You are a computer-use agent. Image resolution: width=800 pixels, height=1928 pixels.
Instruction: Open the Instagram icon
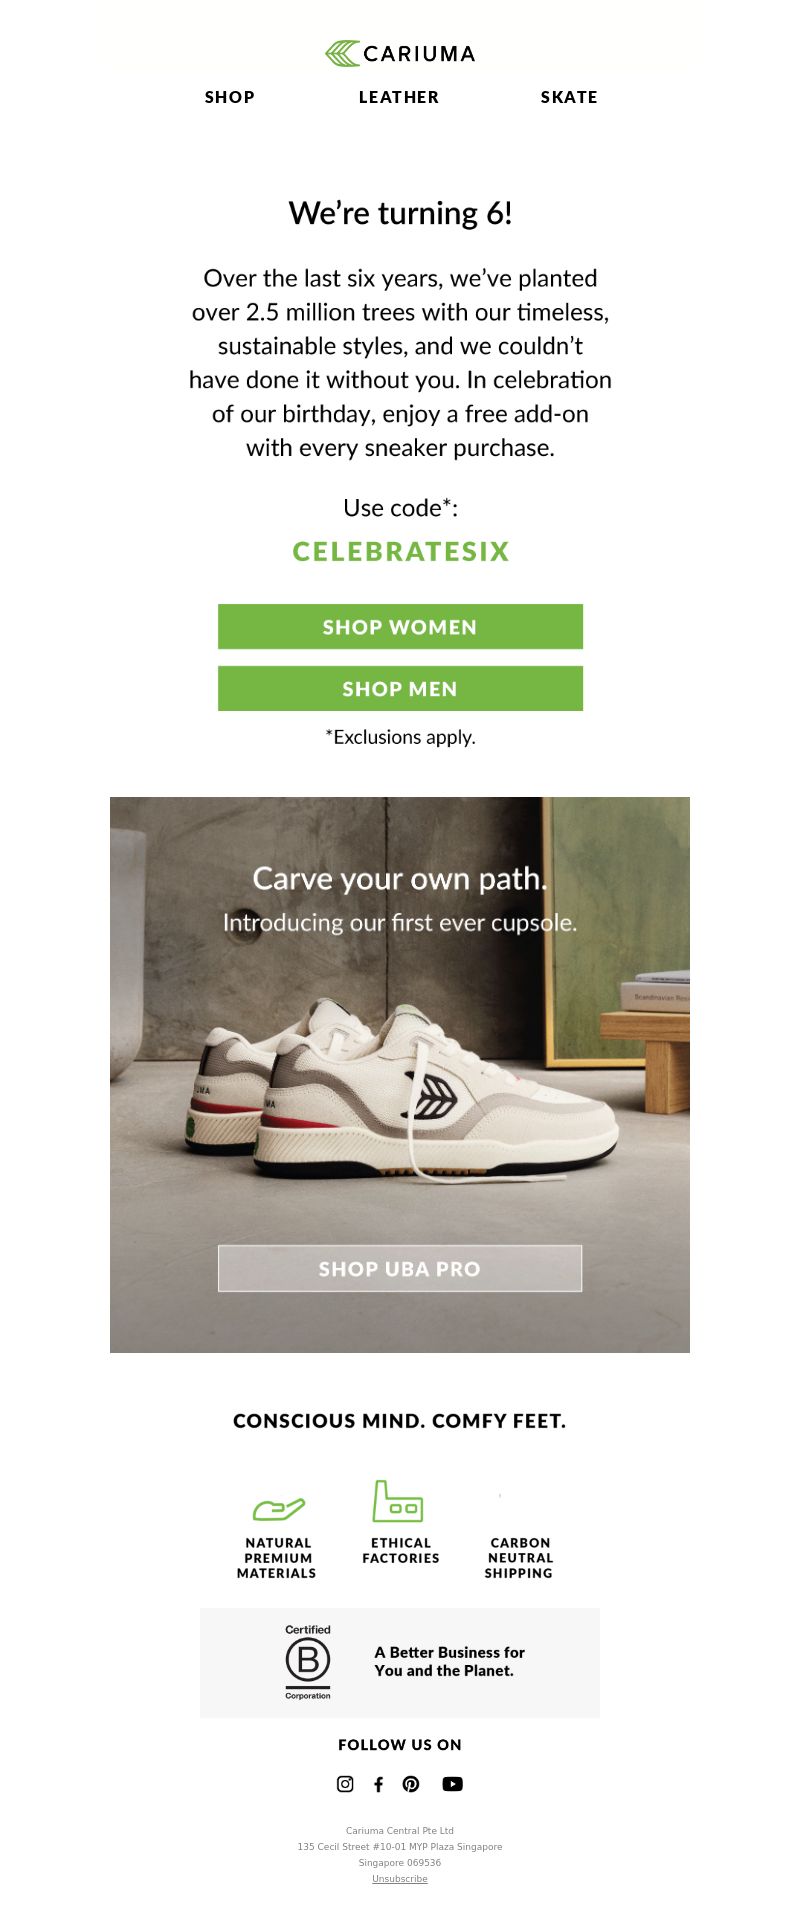(x=345, y=1784)
